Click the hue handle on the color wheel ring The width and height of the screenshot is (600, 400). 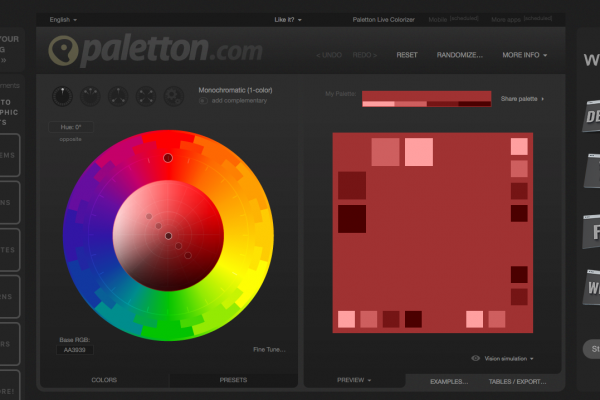(168, 158)
